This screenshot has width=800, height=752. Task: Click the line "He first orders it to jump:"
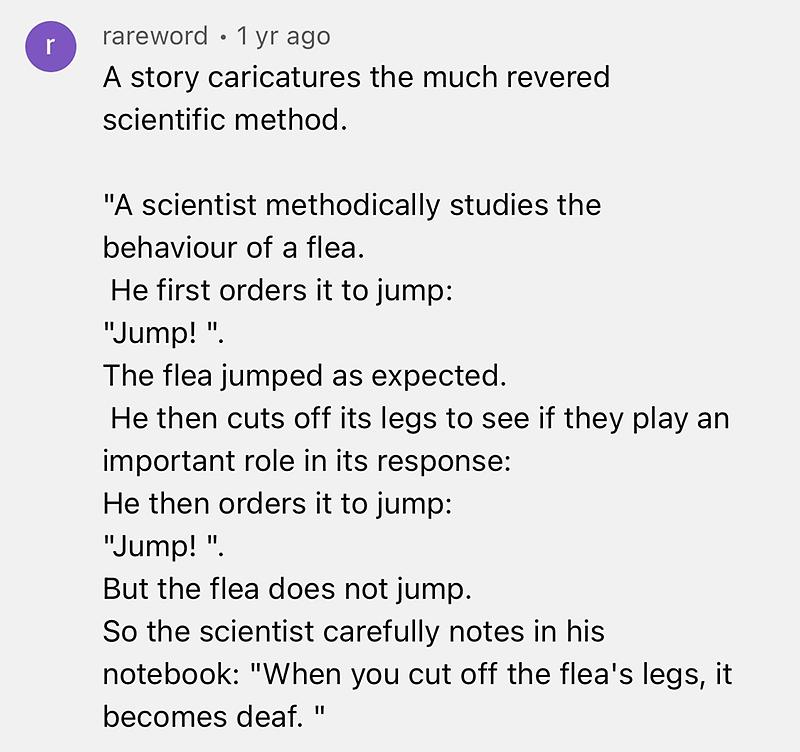click(284, 291)
